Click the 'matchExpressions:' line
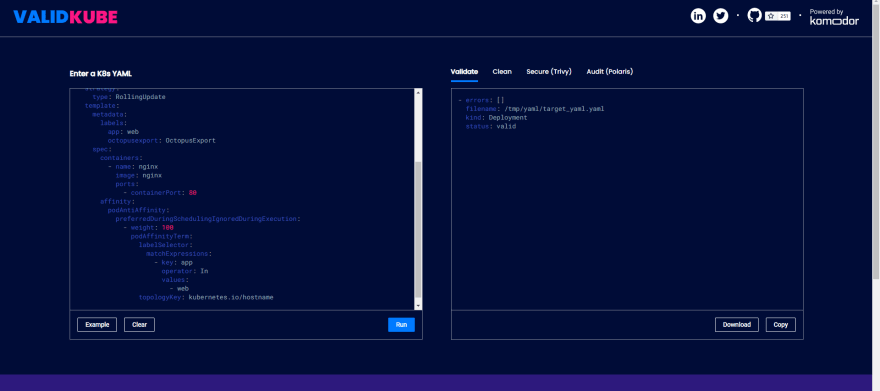Viewport: 880px width, 391px height. tap(179, 254)
